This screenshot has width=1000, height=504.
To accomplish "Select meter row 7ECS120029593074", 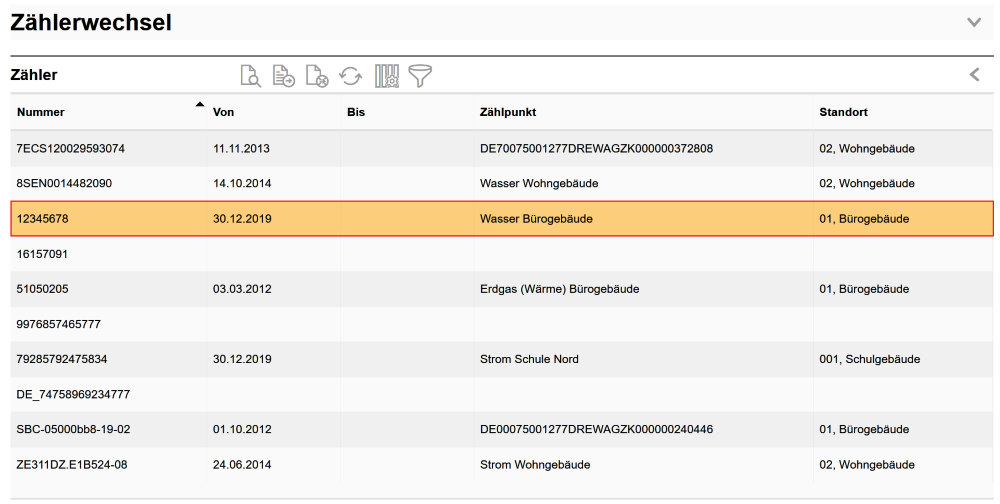I will [x=70, y=149].
